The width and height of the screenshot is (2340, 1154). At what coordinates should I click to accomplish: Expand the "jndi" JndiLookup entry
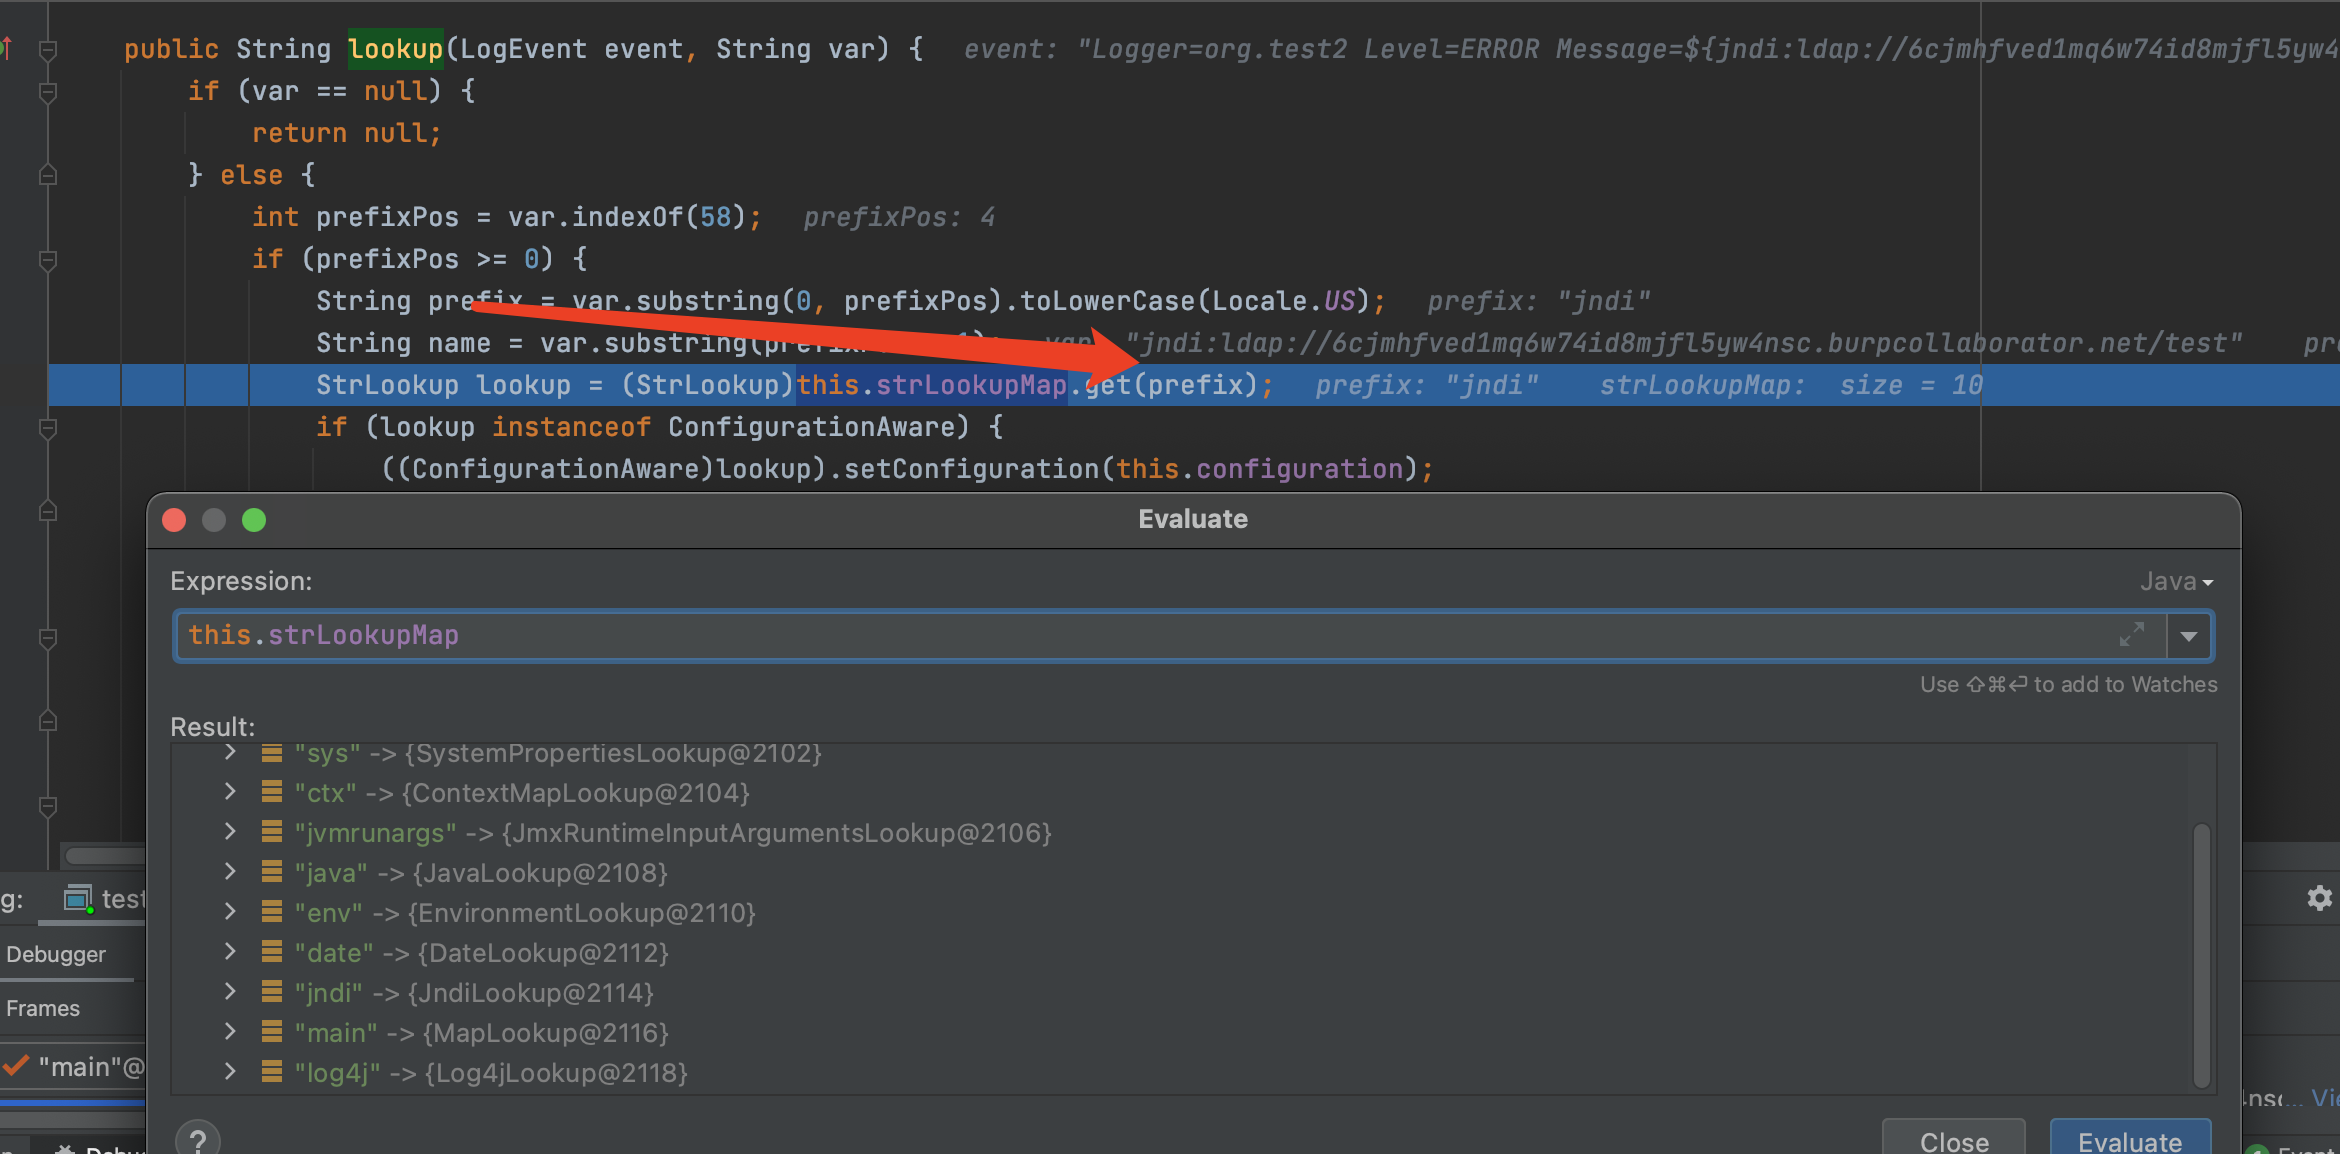(x=230, y=992)
